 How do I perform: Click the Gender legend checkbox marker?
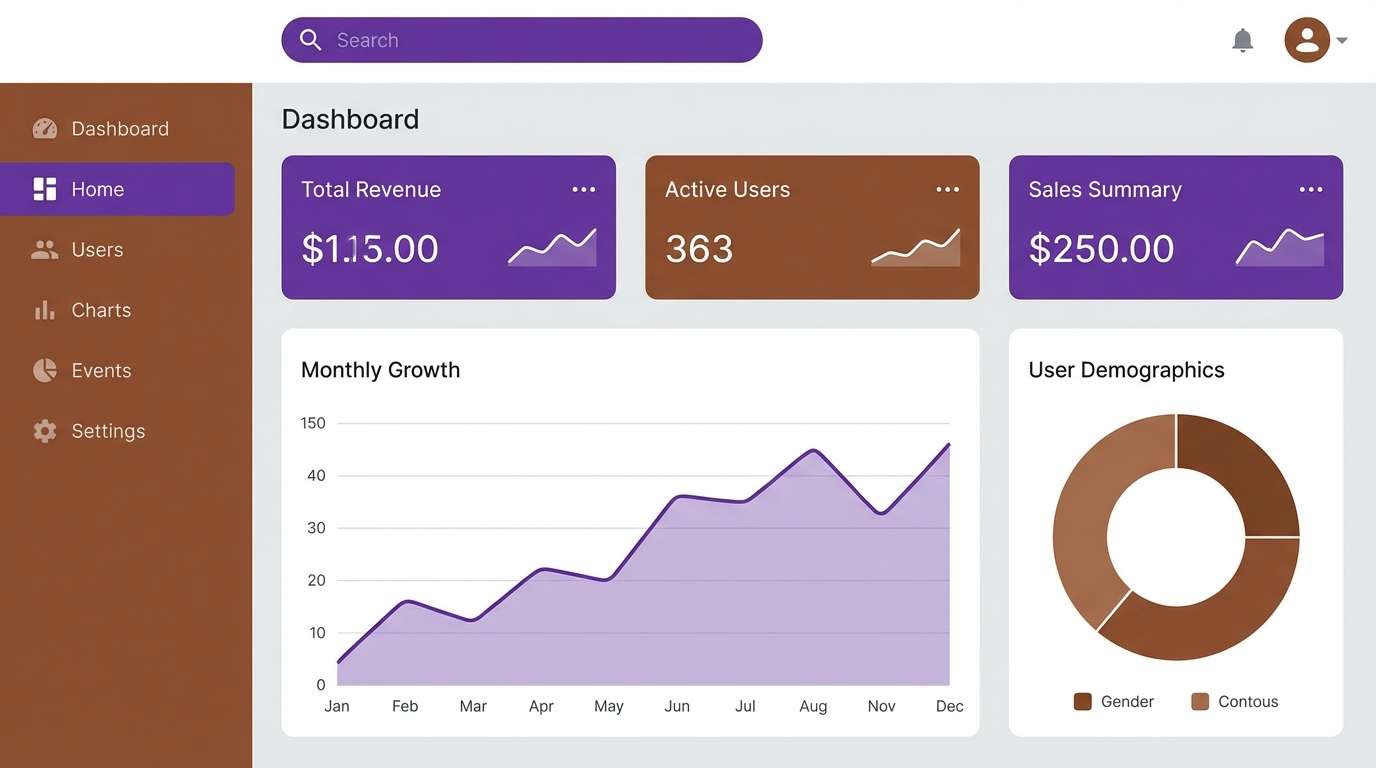point(1081,701)
